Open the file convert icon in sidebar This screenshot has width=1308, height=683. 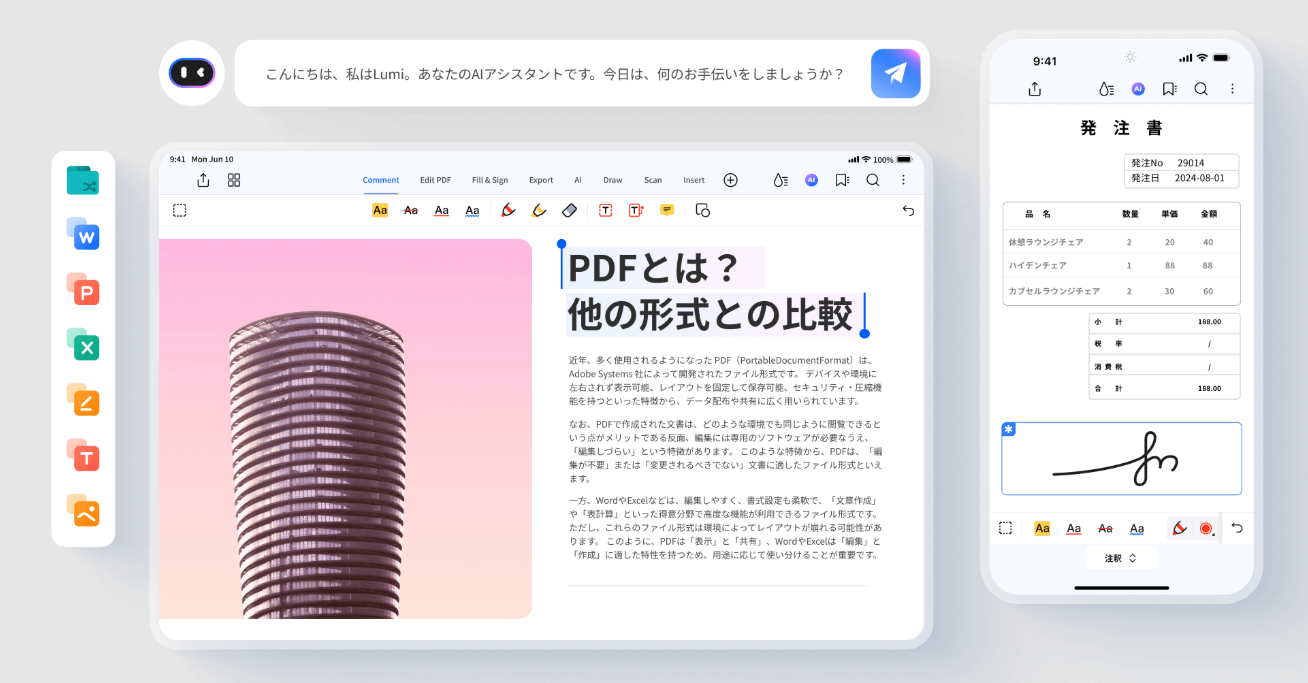(83, 181)
